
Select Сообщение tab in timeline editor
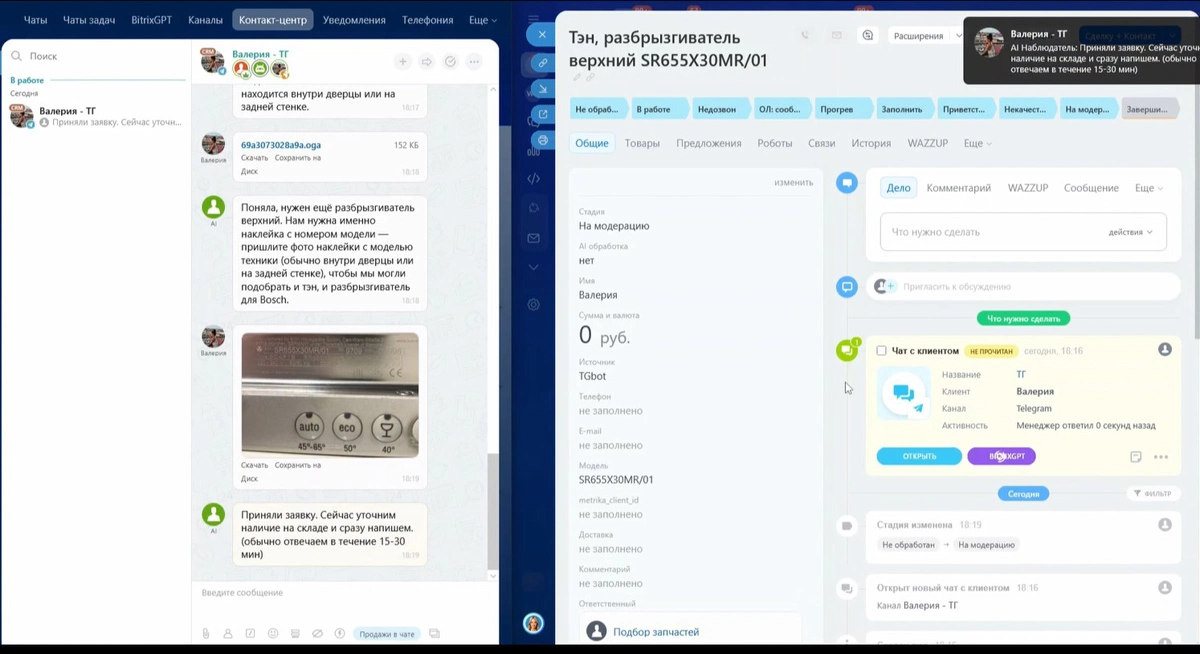pos(1091,188)
